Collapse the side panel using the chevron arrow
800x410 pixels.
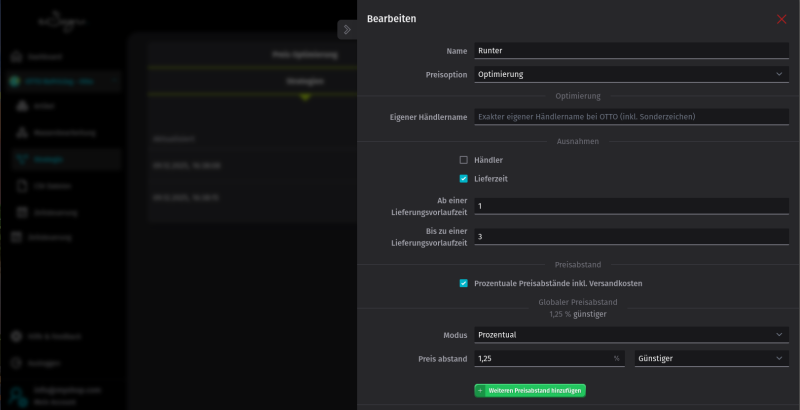pos(347,30)
